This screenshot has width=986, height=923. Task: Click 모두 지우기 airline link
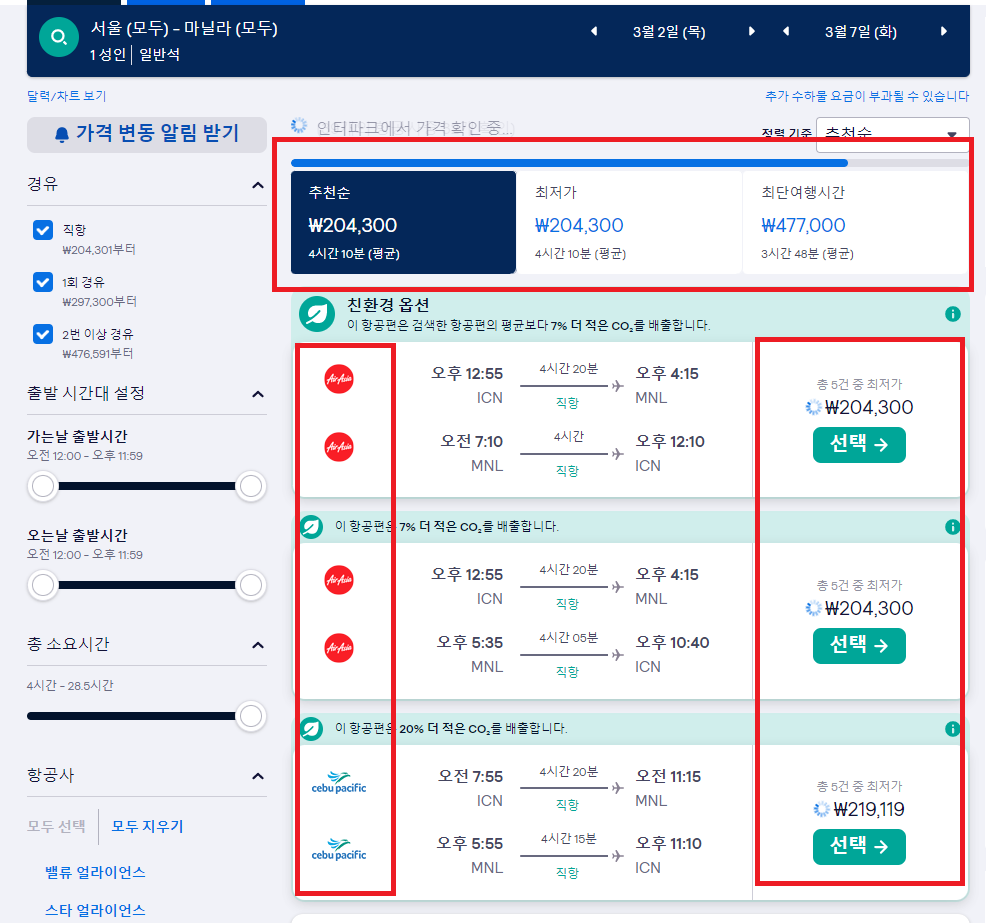pos(147,826)
